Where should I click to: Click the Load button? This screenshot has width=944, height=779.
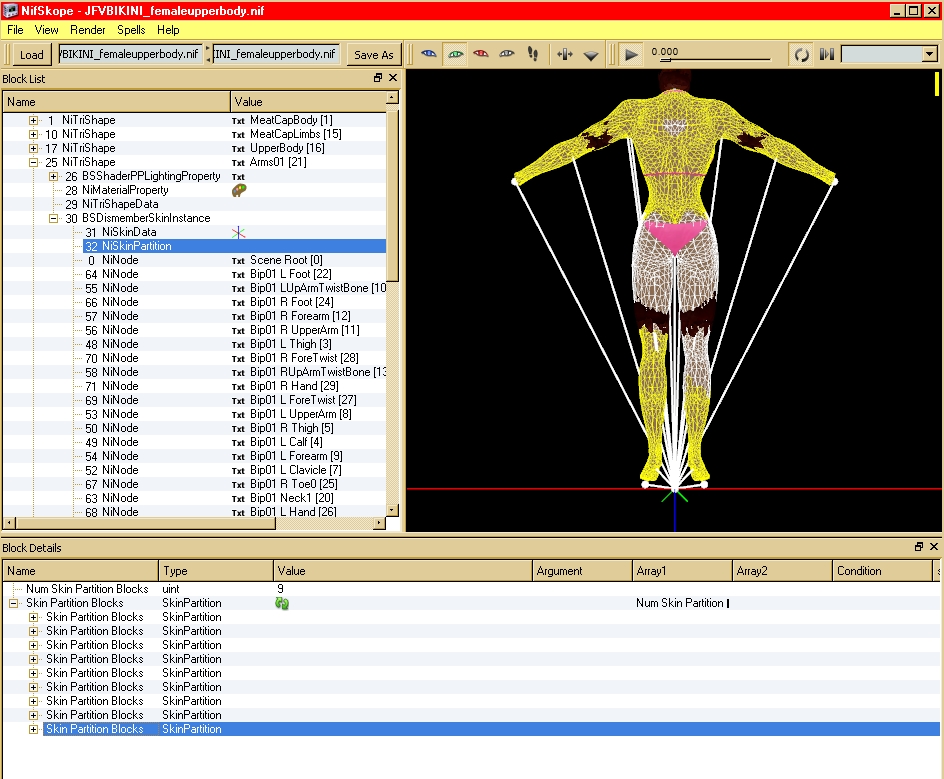coord(31,55)
